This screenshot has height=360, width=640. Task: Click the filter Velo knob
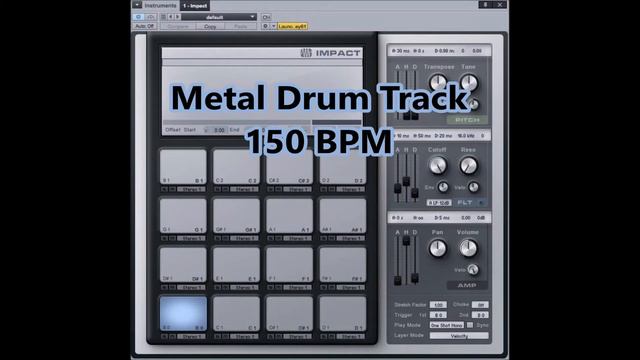coord(473,187)
